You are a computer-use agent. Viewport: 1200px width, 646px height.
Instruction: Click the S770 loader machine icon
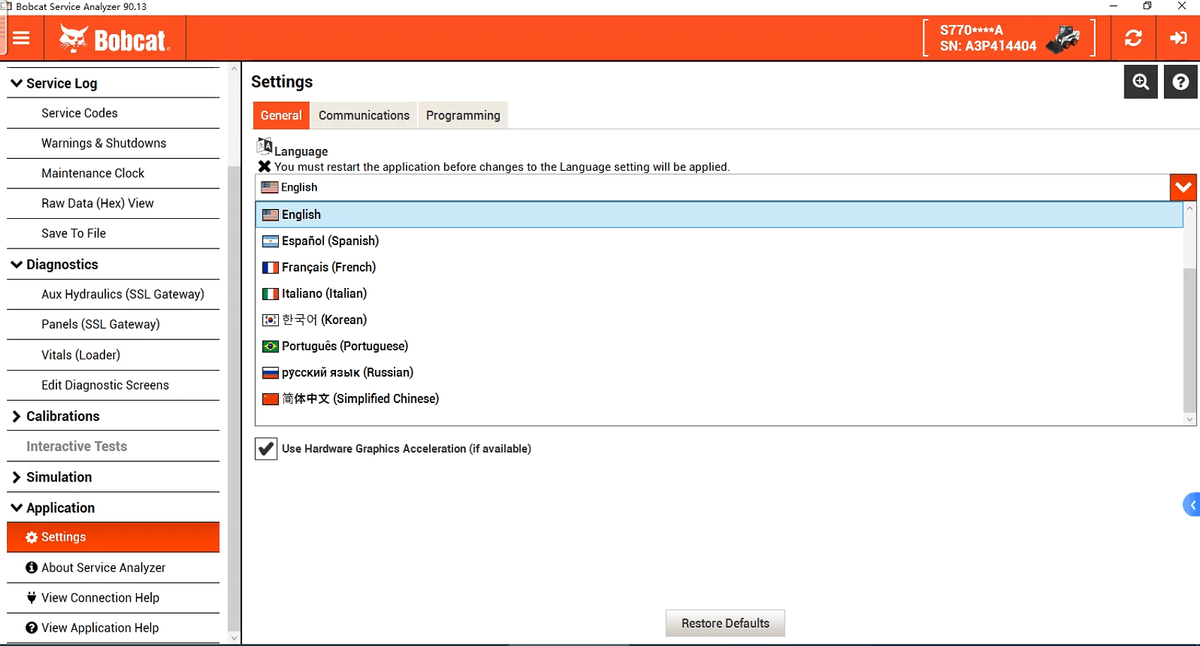click(x=1062, y=39)
